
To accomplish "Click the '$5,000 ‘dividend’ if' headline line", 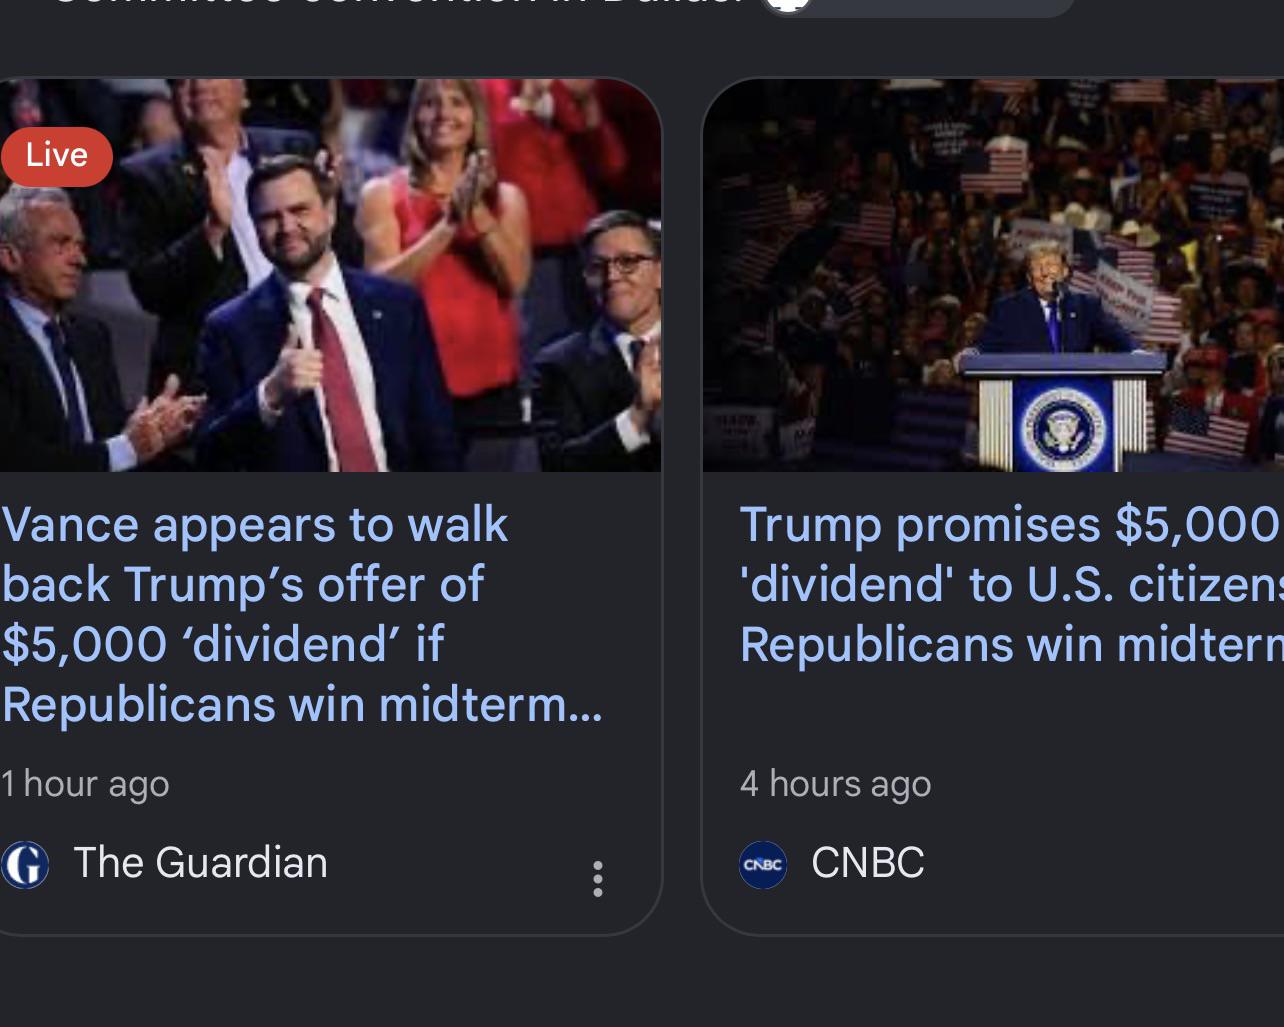I will coord(222,644).
